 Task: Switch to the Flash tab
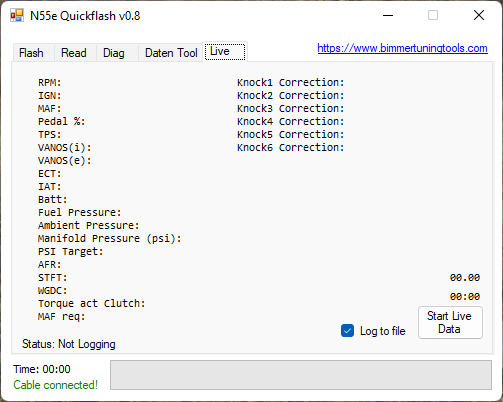click(x=33, y=53)
